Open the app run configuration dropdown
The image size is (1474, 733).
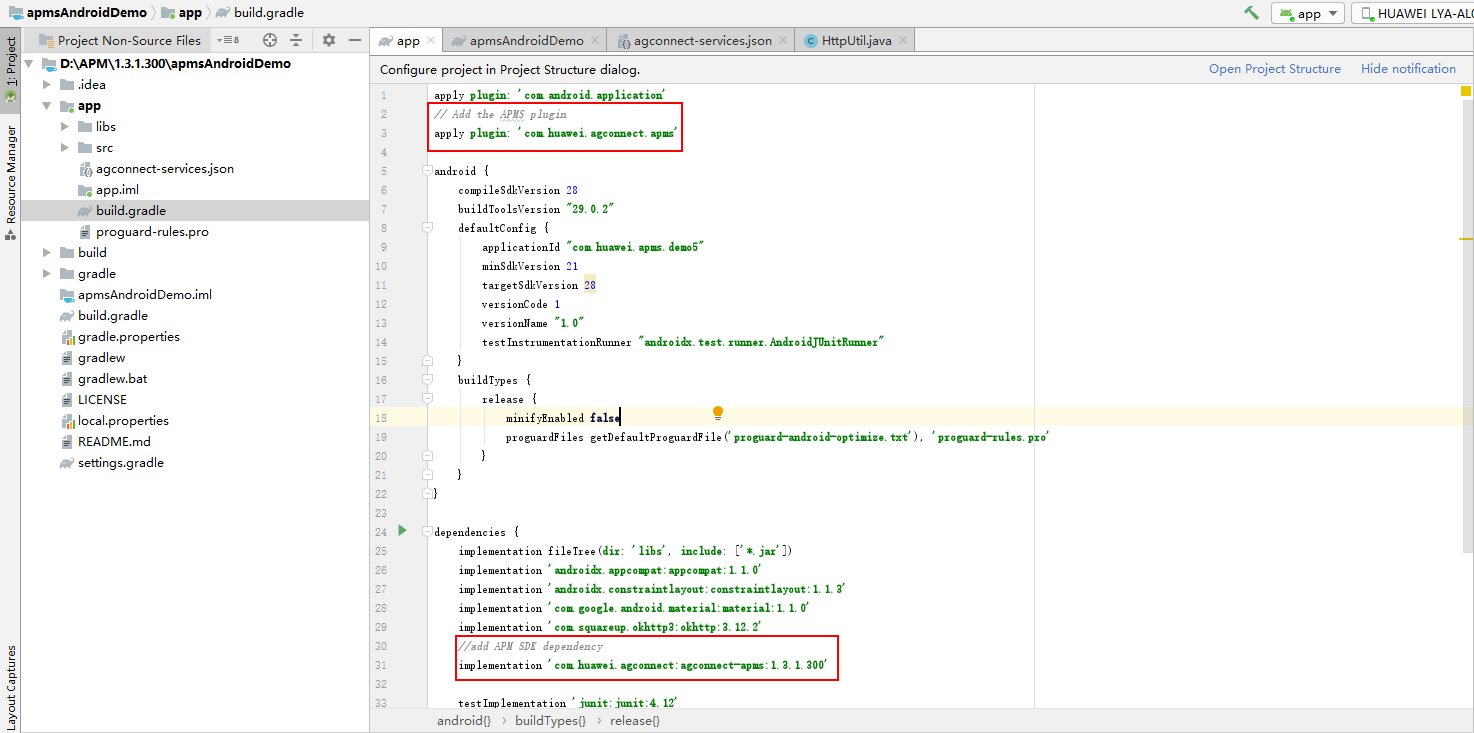point(1308,13)
